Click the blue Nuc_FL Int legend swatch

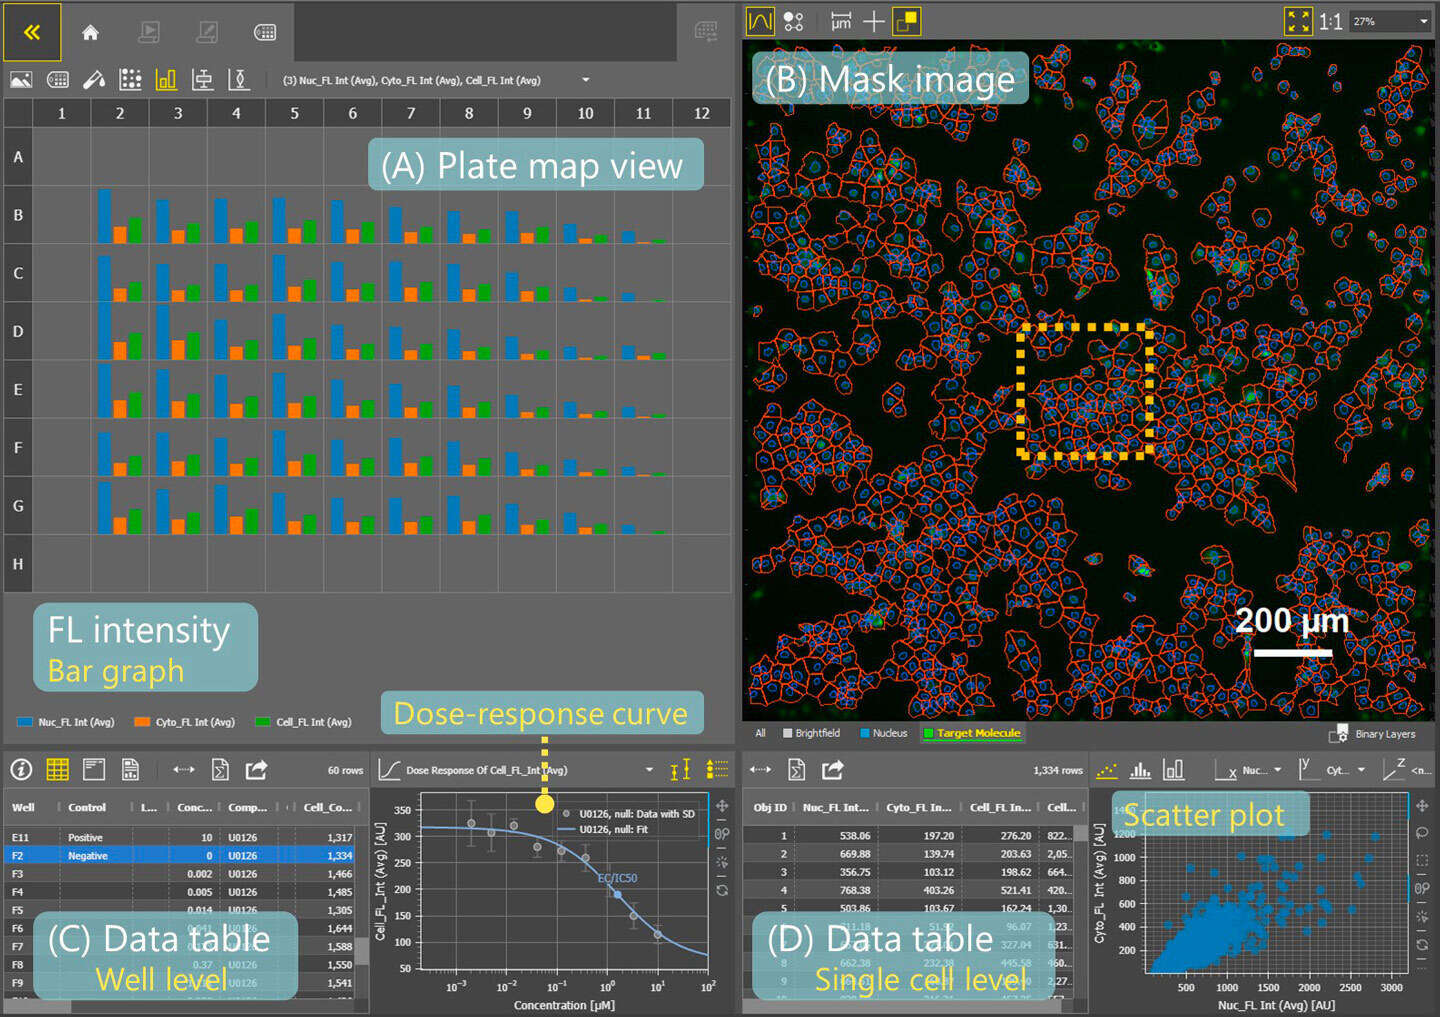point(22,721)
